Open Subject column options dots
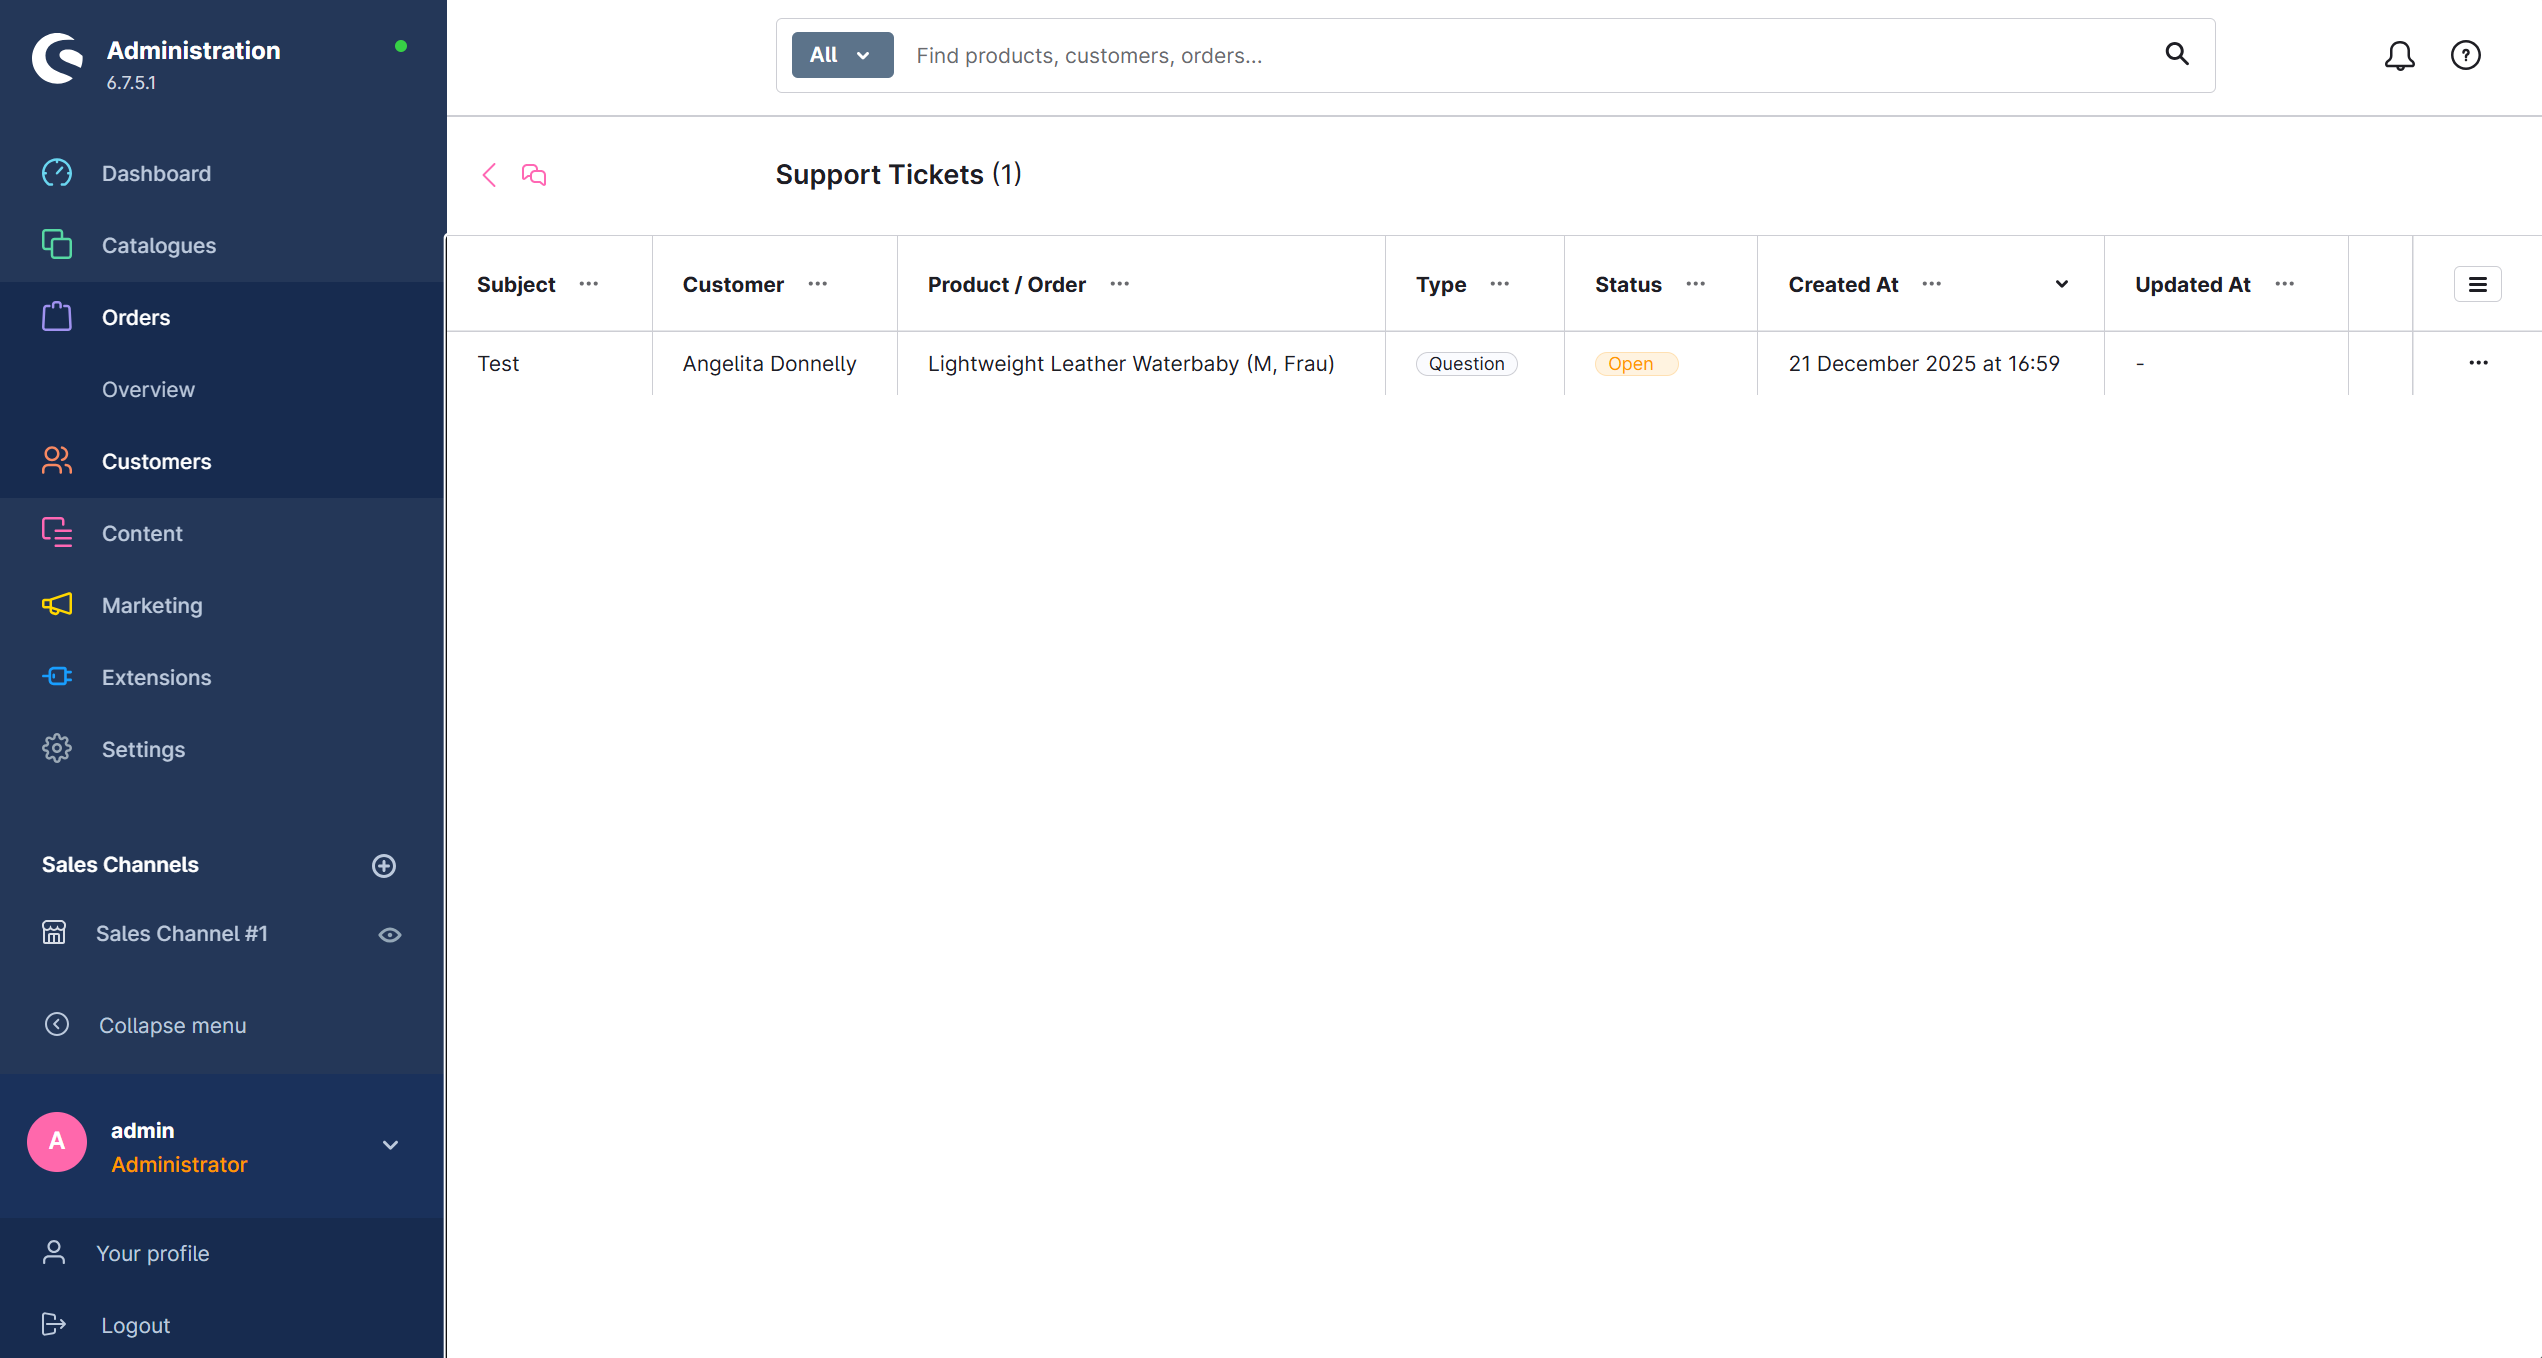Screen dimensions: 2542x1358 589,284
